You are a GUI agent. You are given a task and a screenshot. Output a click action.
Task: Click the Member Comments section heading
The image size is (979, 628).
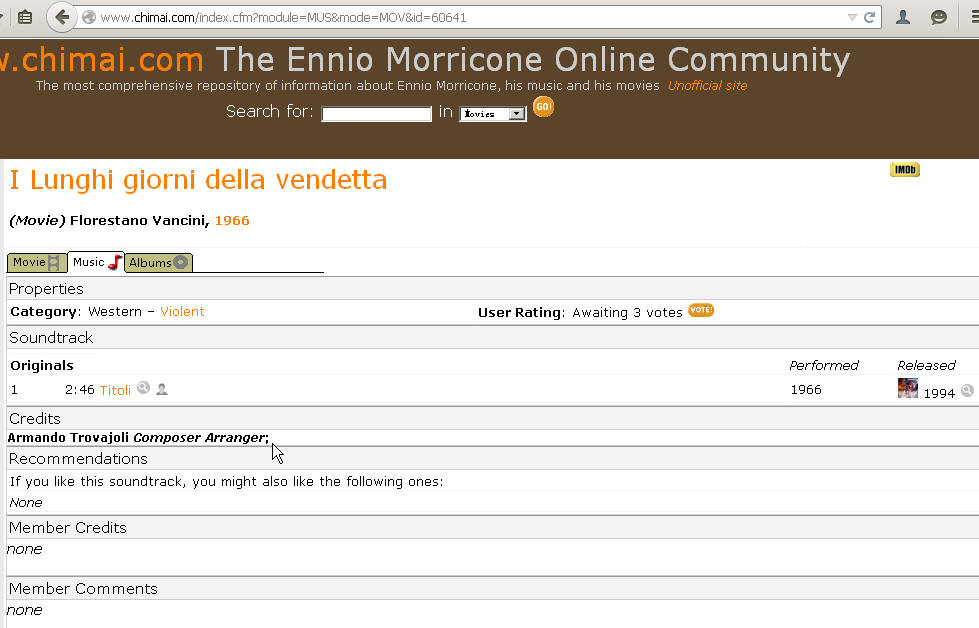83,589
